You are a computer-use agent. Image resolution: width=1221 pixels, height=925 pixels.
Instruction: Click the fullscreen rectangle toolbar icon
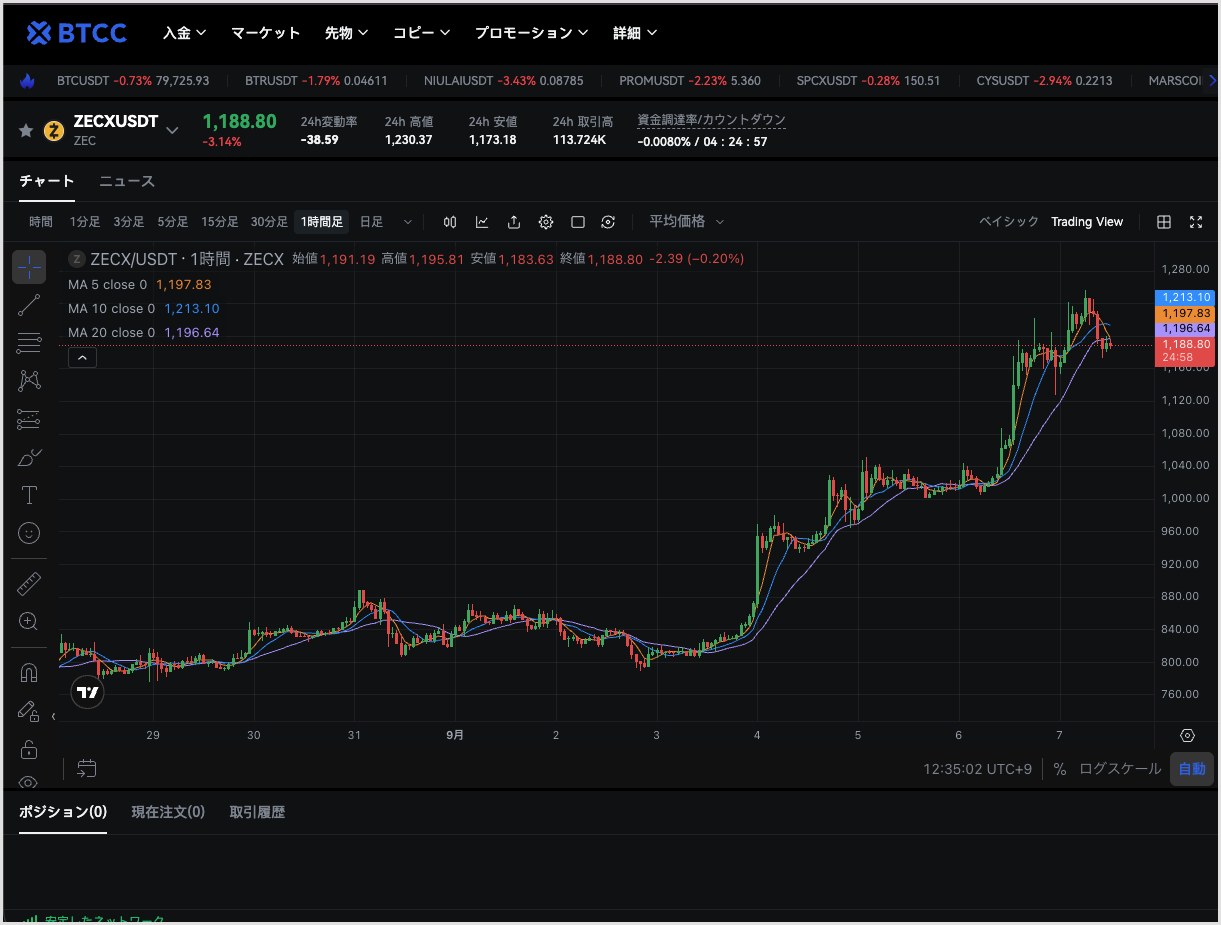coord(578,222)
